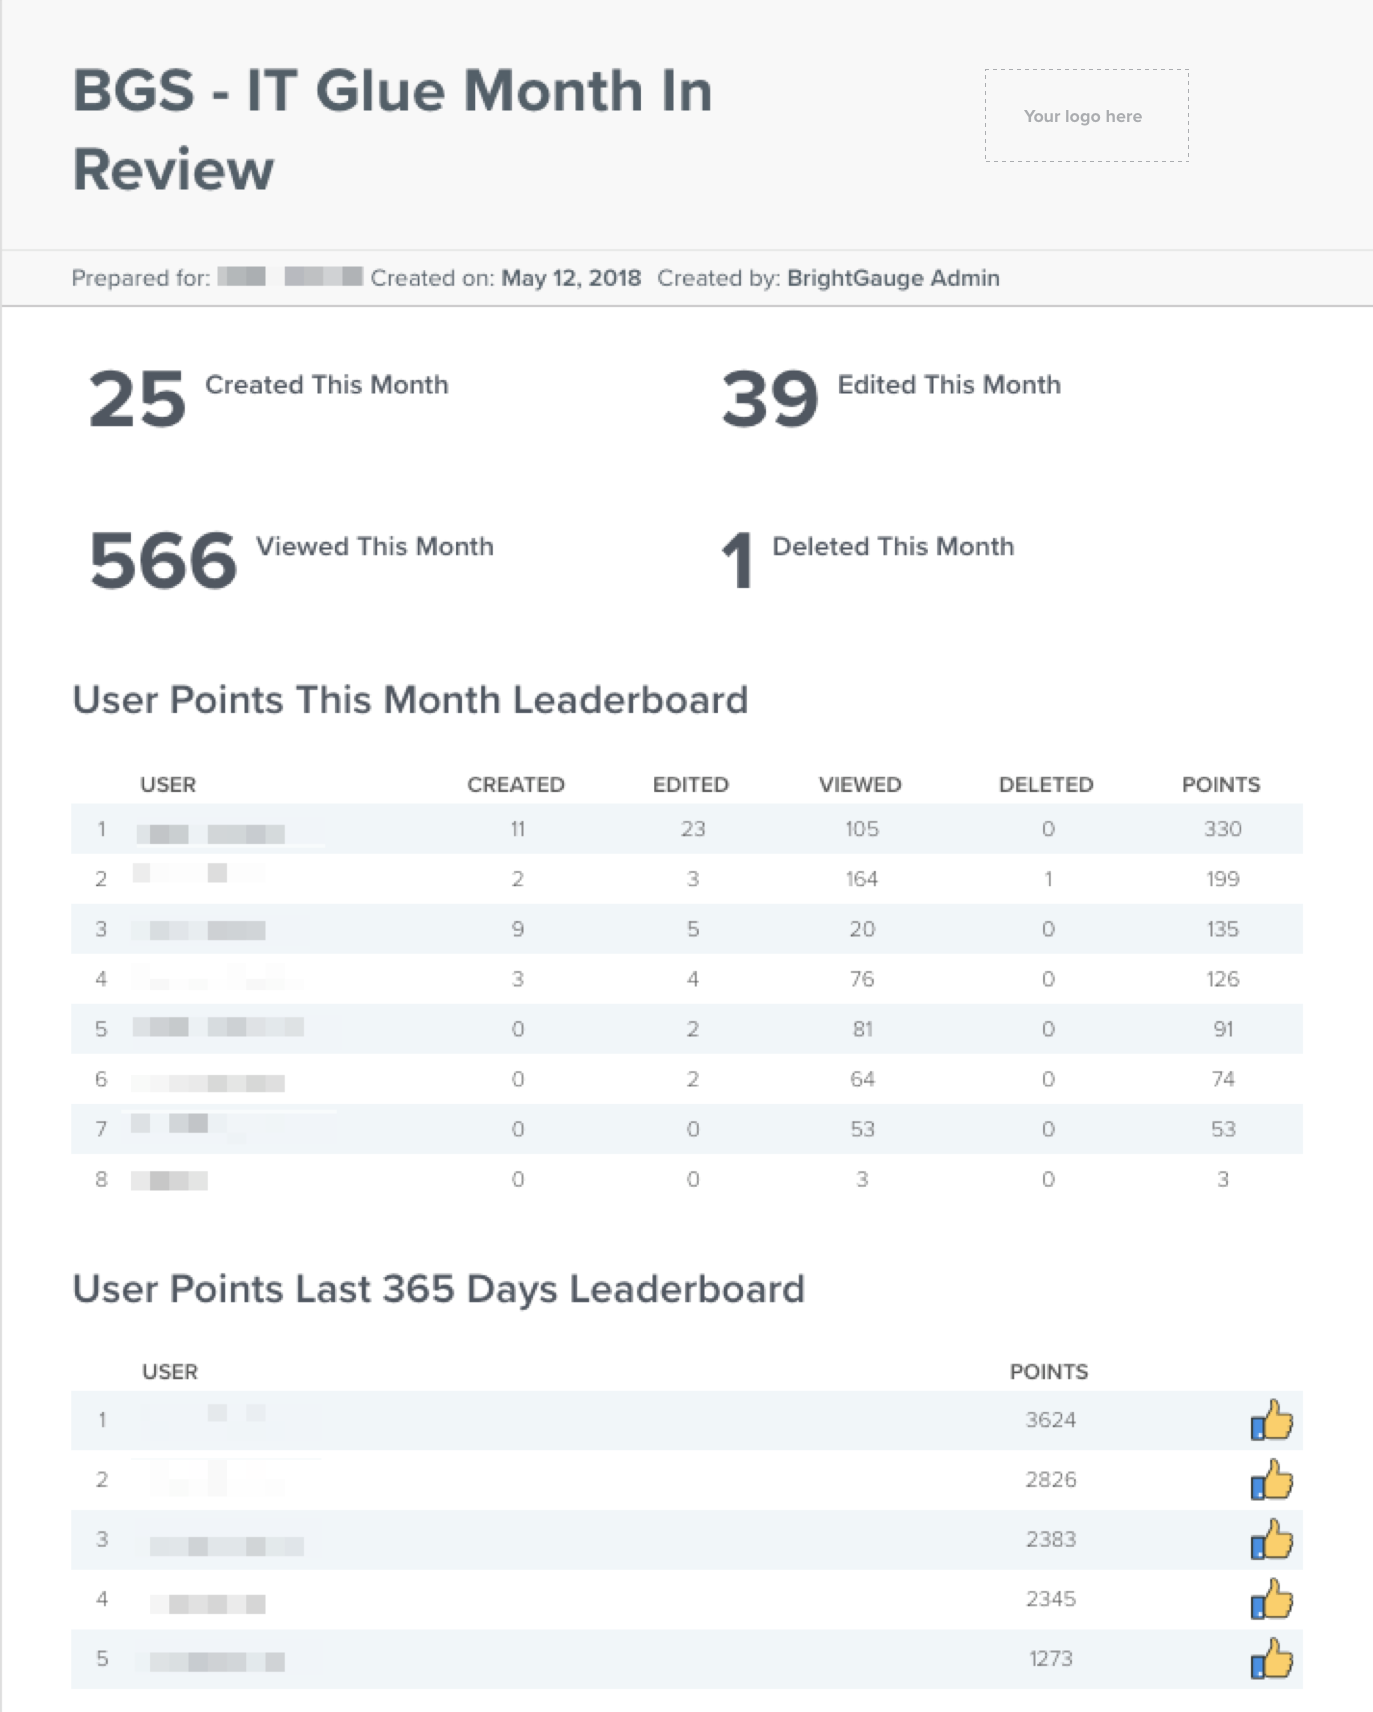Click 'User Points This Month Leaderboard' heading
The height and width of the screenshot is (1712, 1373).
[410, 700]
